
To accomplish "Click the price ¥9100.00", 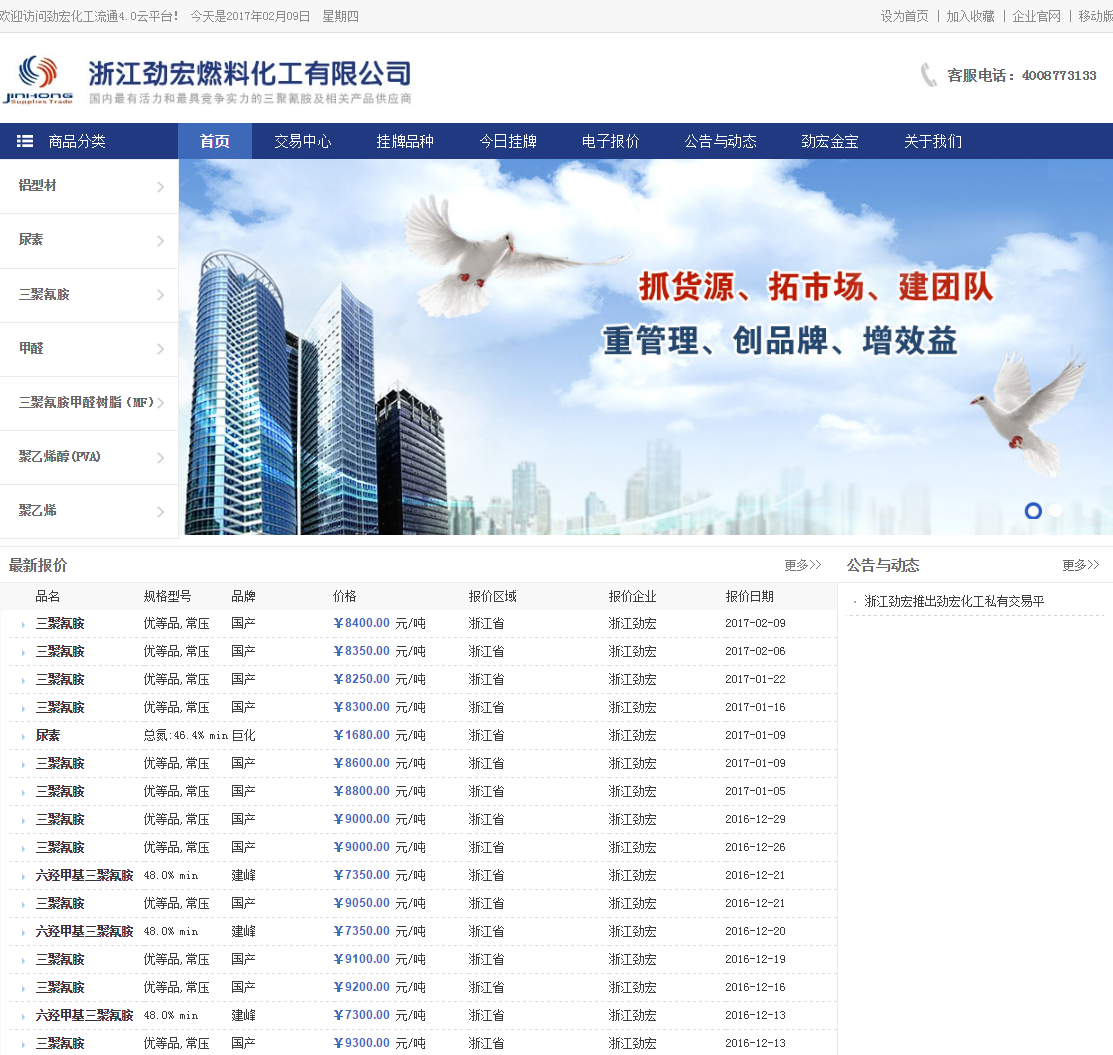I will click(x=361, y=959).
